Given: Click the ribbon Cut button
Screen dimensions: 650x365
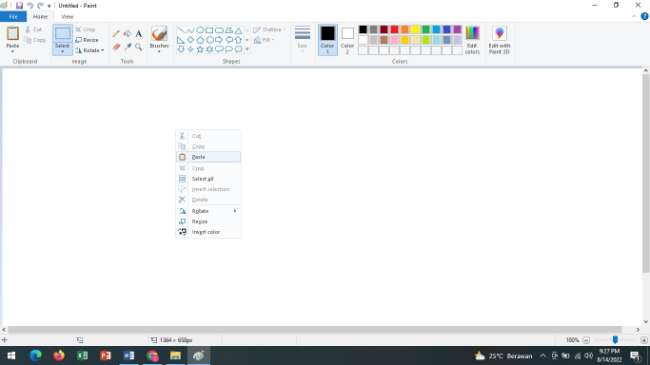Looking at the screenshot, I should (x=34, y=29).
